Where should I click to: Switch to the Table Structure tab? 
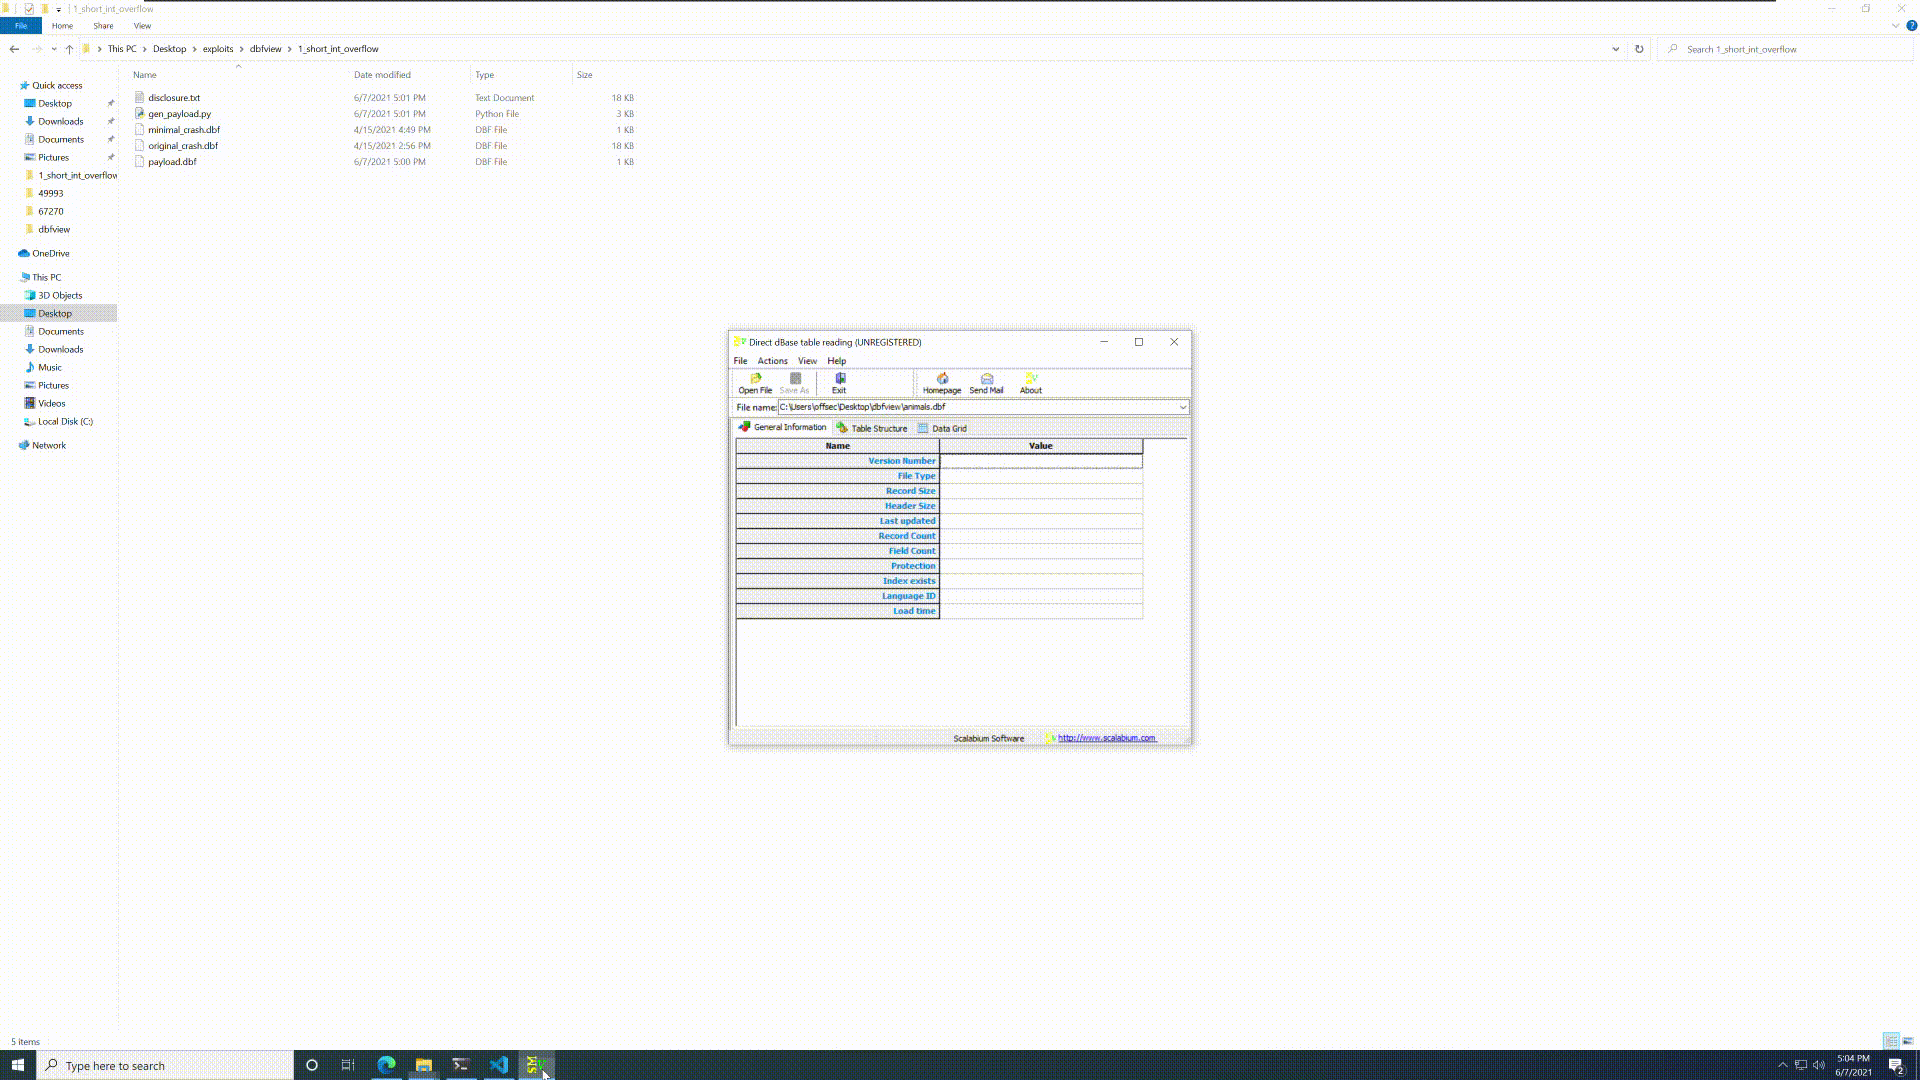pos(872,428)
